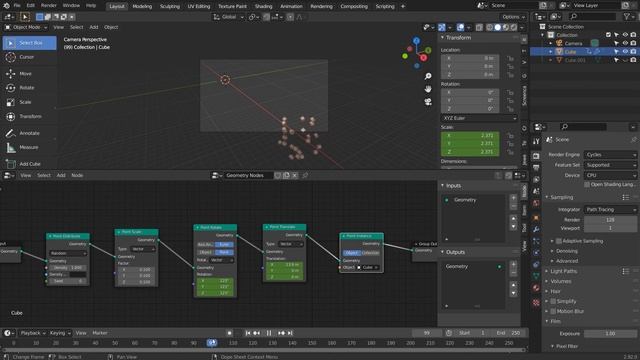Toggle Camera visibility eye in outliner

click(625, 43)
